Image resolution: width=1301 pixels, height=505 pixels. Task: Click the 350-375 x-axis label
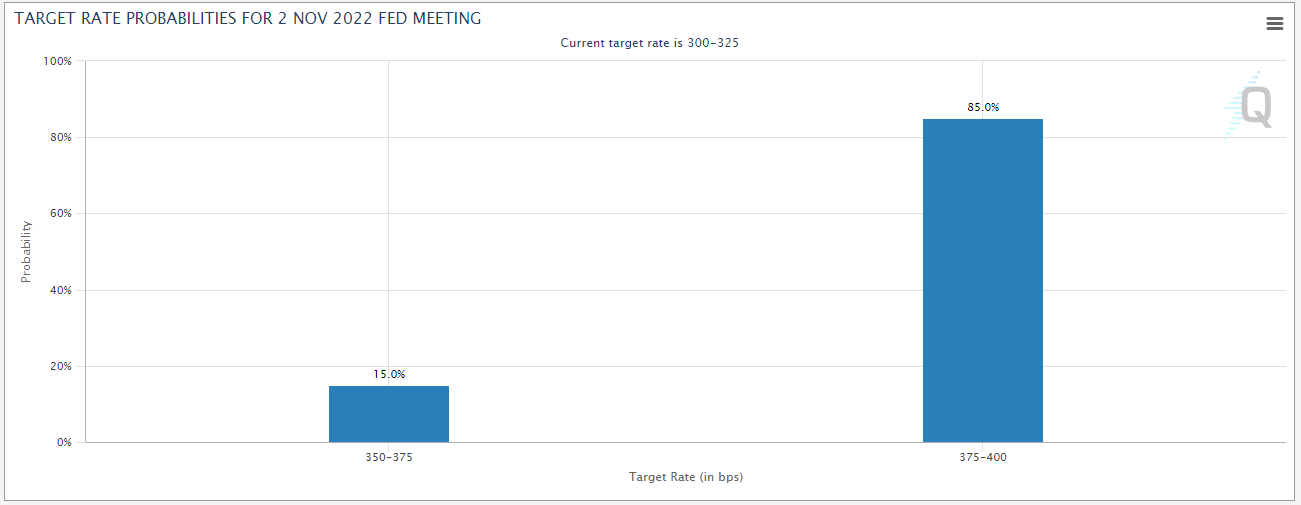click(389, 457)
